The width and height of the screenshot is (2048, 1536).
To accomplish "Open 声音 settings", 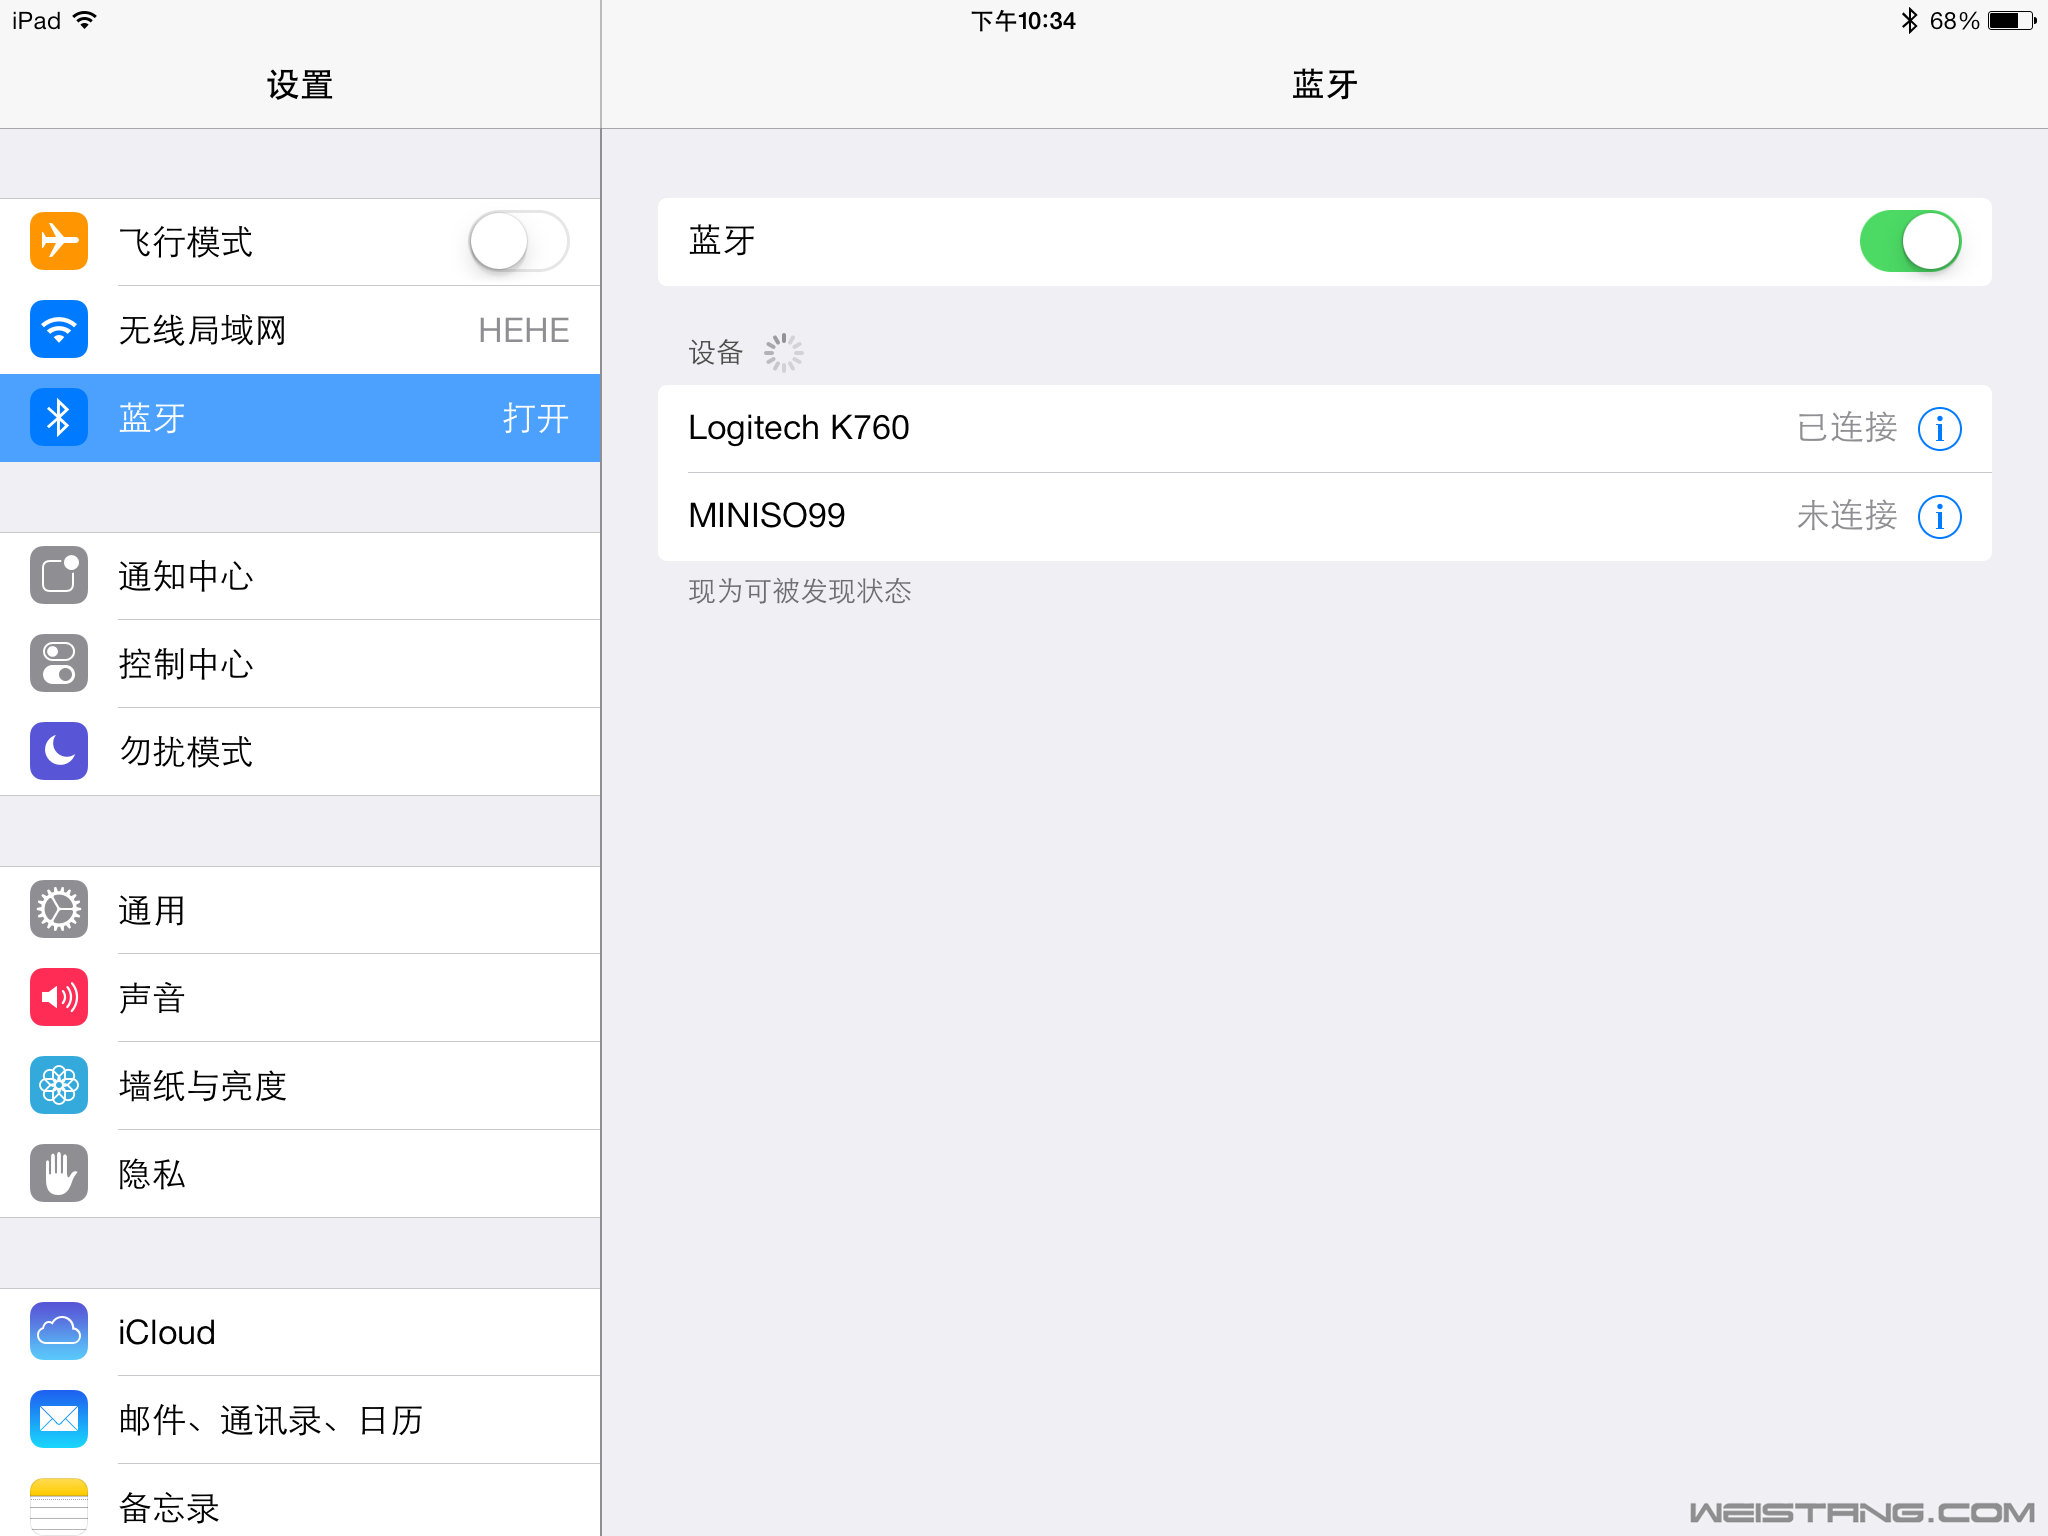I will click(x=300, y=997).
